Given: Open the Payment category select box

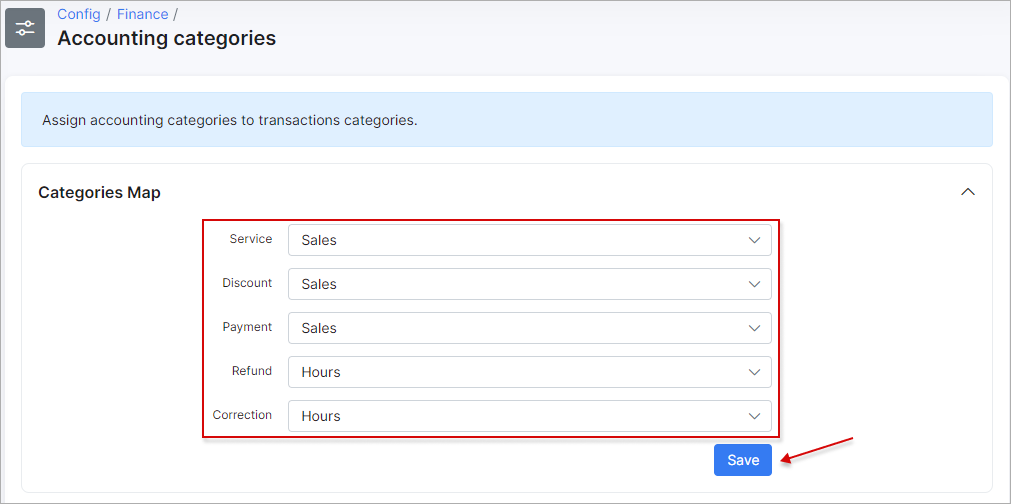Looking at the screenshot, I should click(529, 328).
